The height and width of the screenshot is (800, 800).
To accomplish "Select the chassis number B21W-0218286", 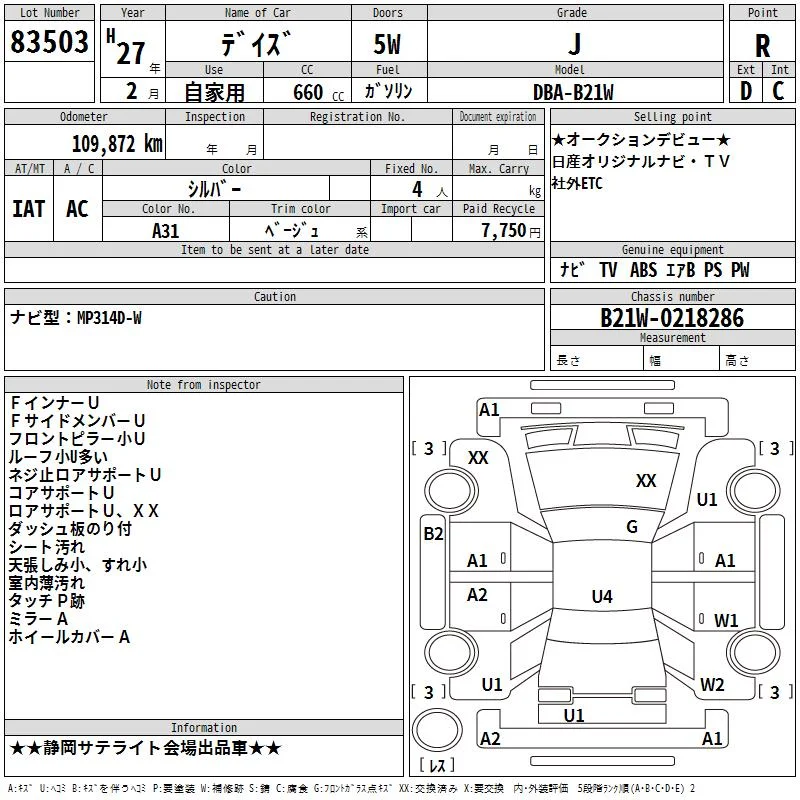I will pos(672,318).
